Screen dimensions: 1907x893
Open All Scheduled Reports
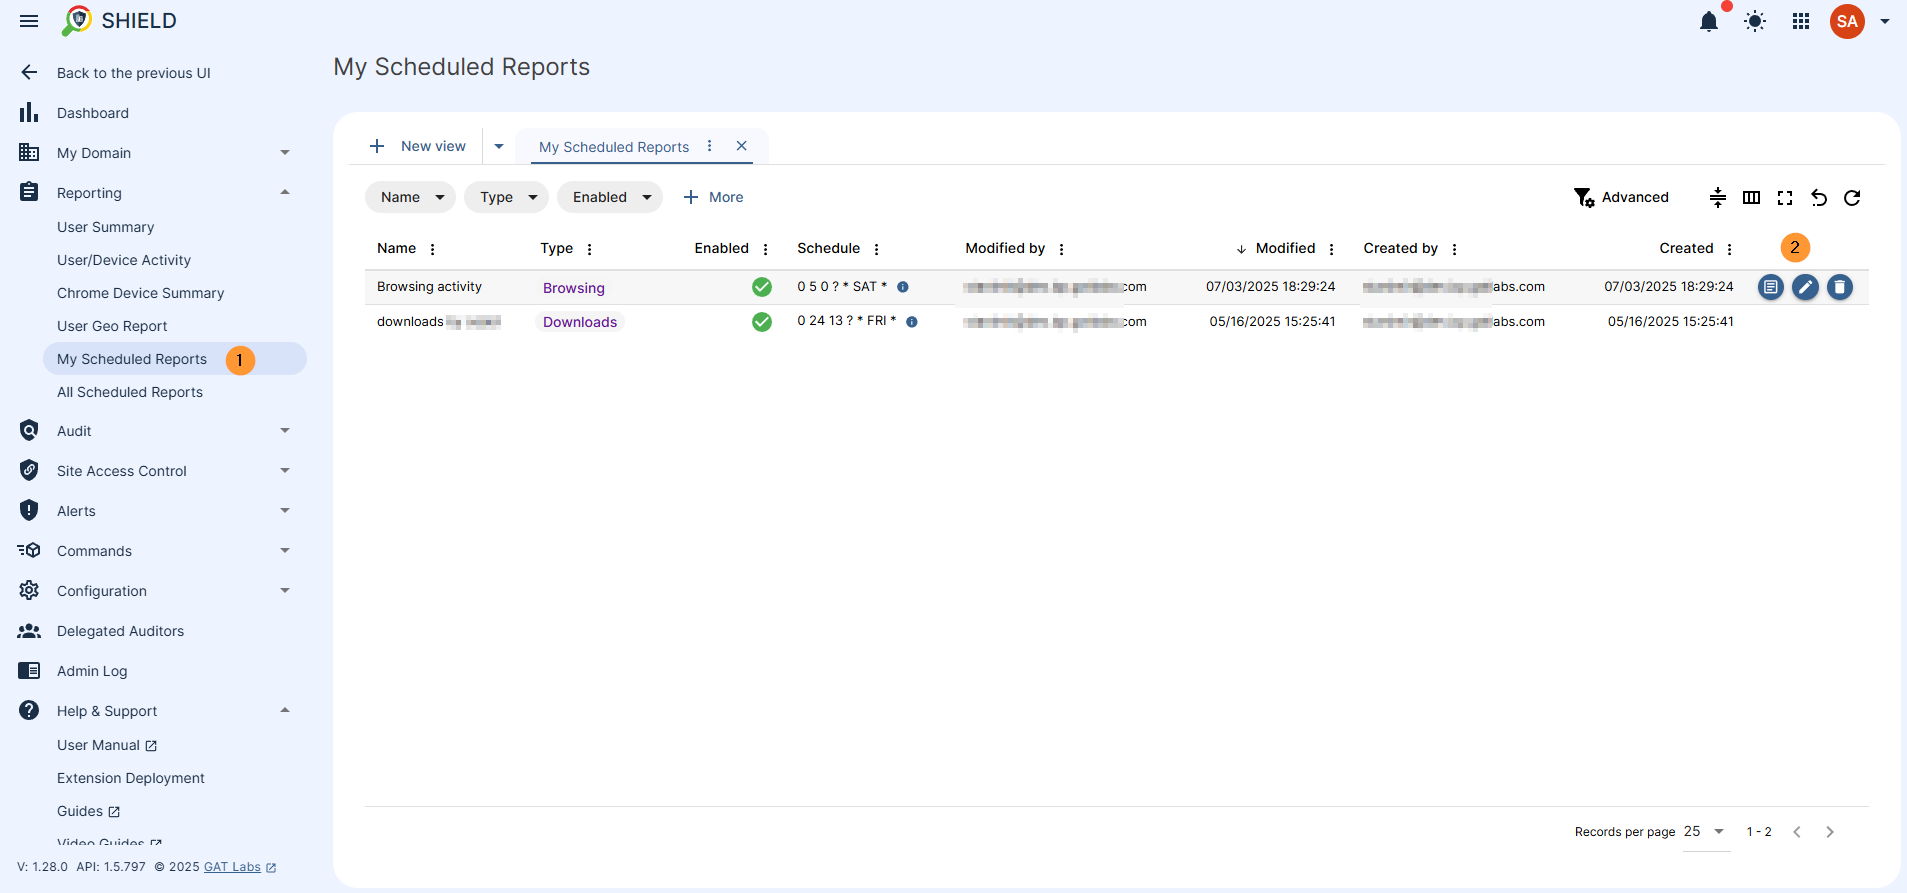click(x=130, y=392)
